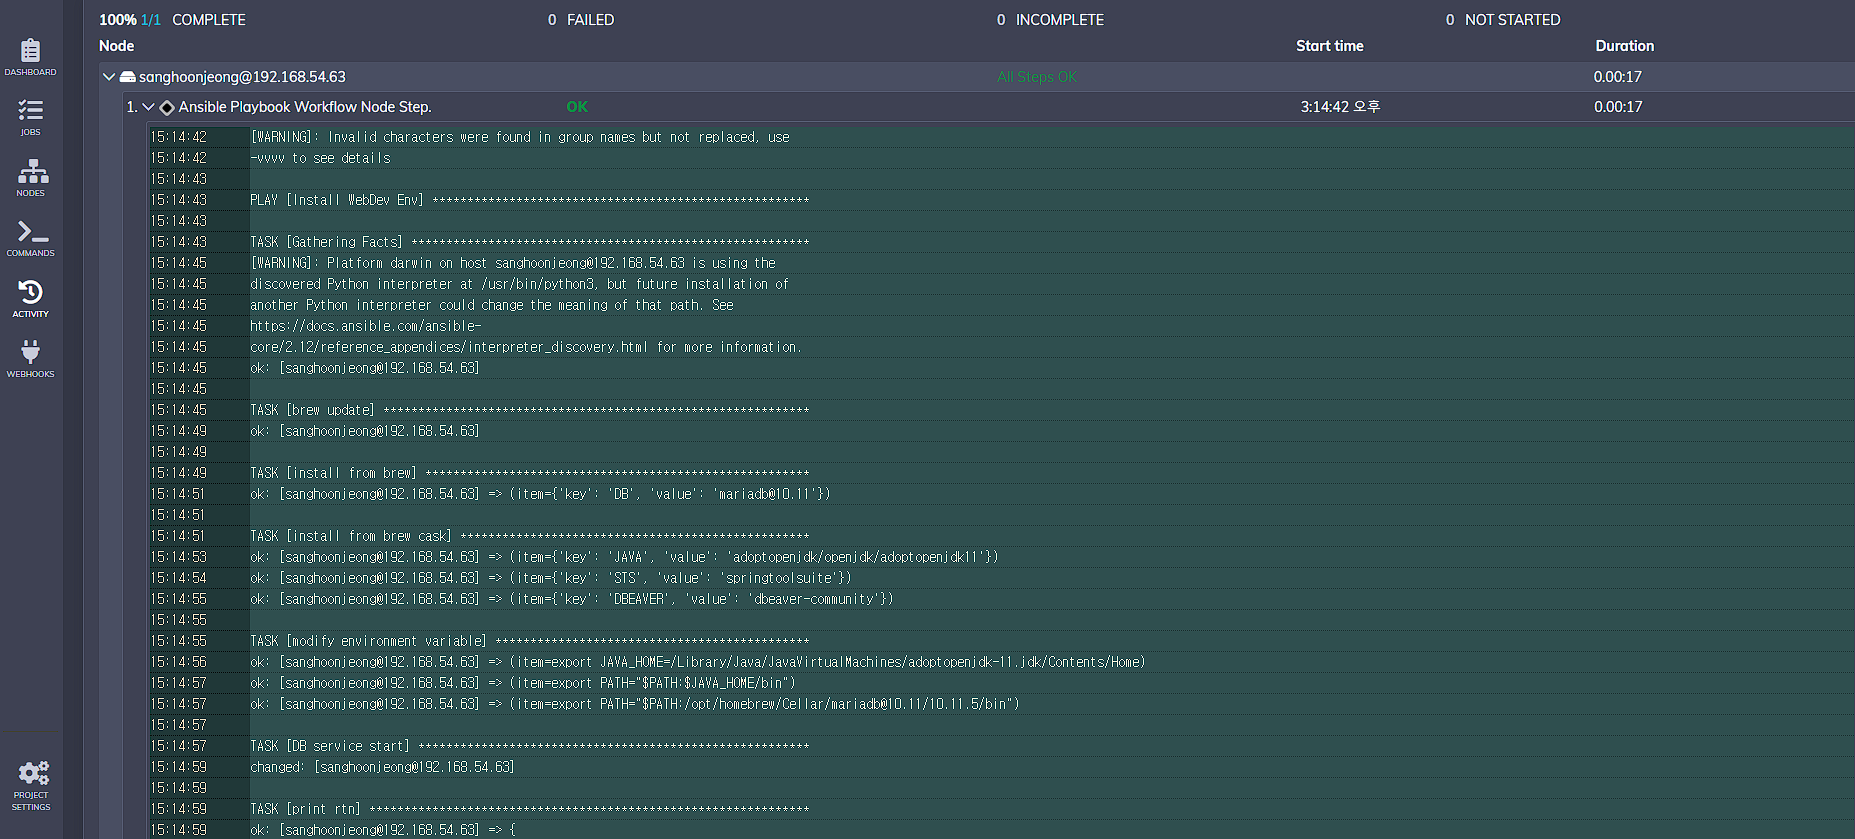
Task: Click the export PATH $JAVA_HOME/bin log line
Action: 523,683
